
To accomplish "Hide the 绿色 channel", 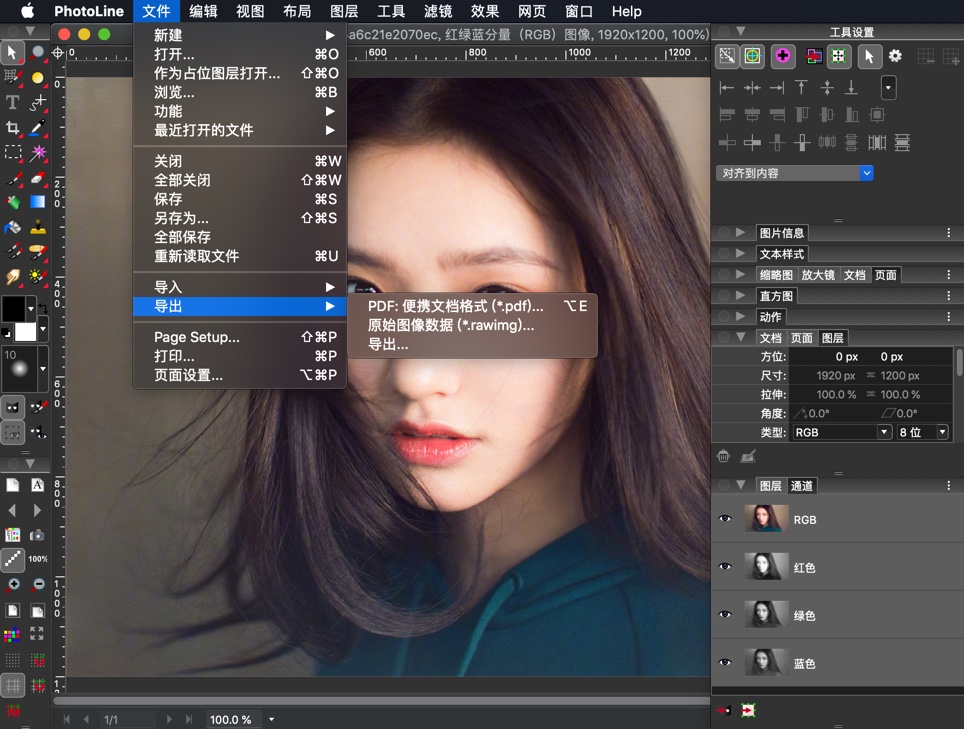I will [724, 615].
